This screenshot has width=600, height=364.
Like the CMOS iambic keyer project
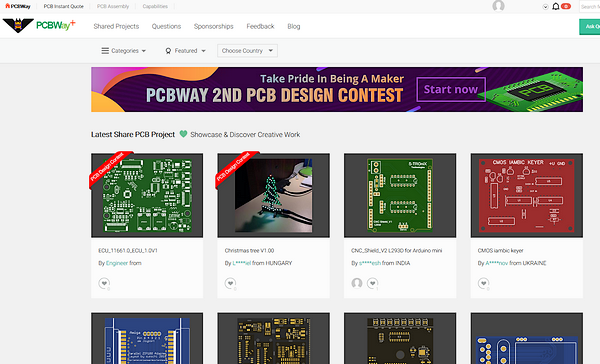[x=483, y=283]
